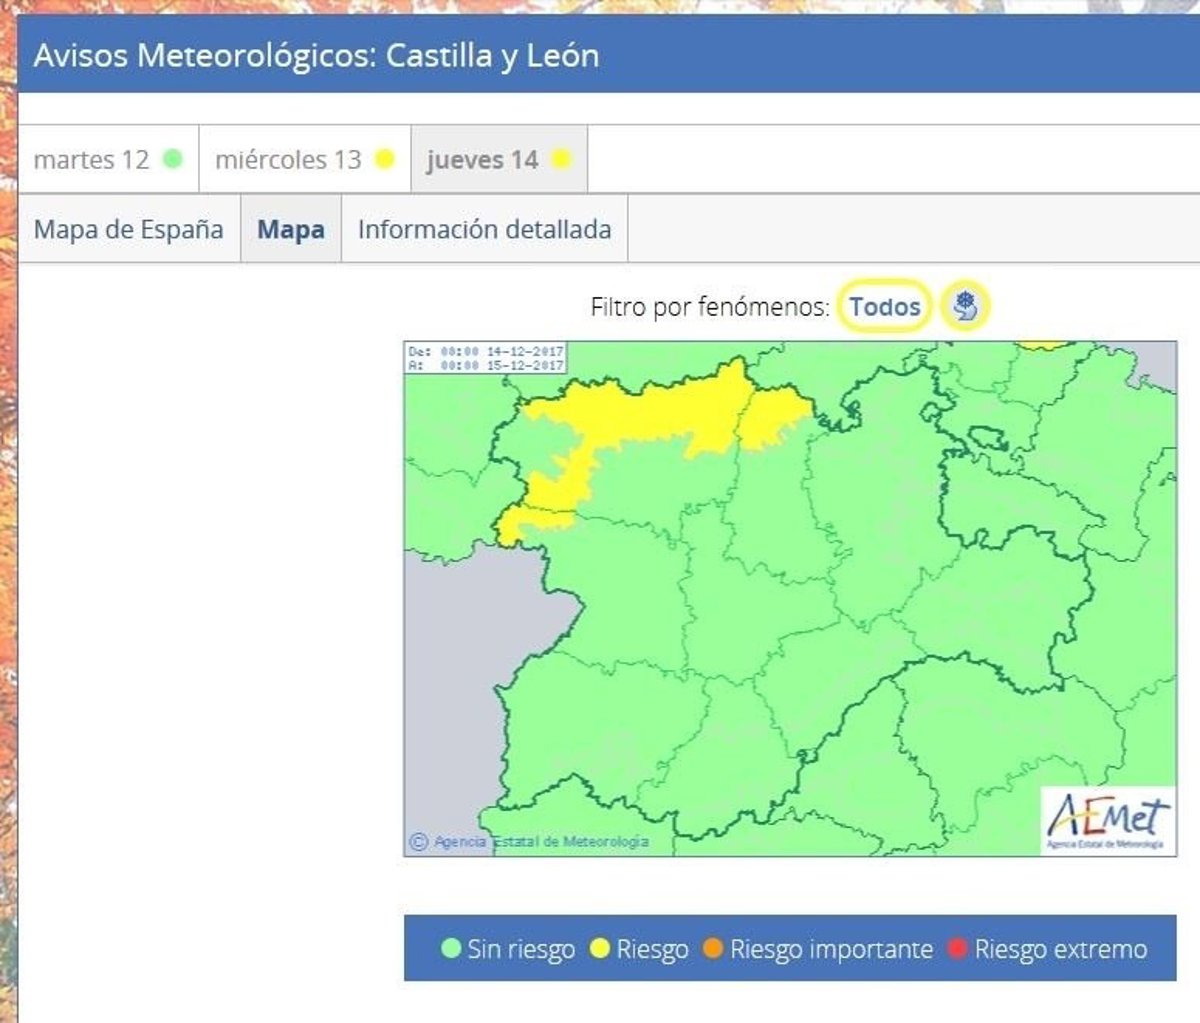Click the green 'Sin riesgo' legend dot

click(451, 948)
